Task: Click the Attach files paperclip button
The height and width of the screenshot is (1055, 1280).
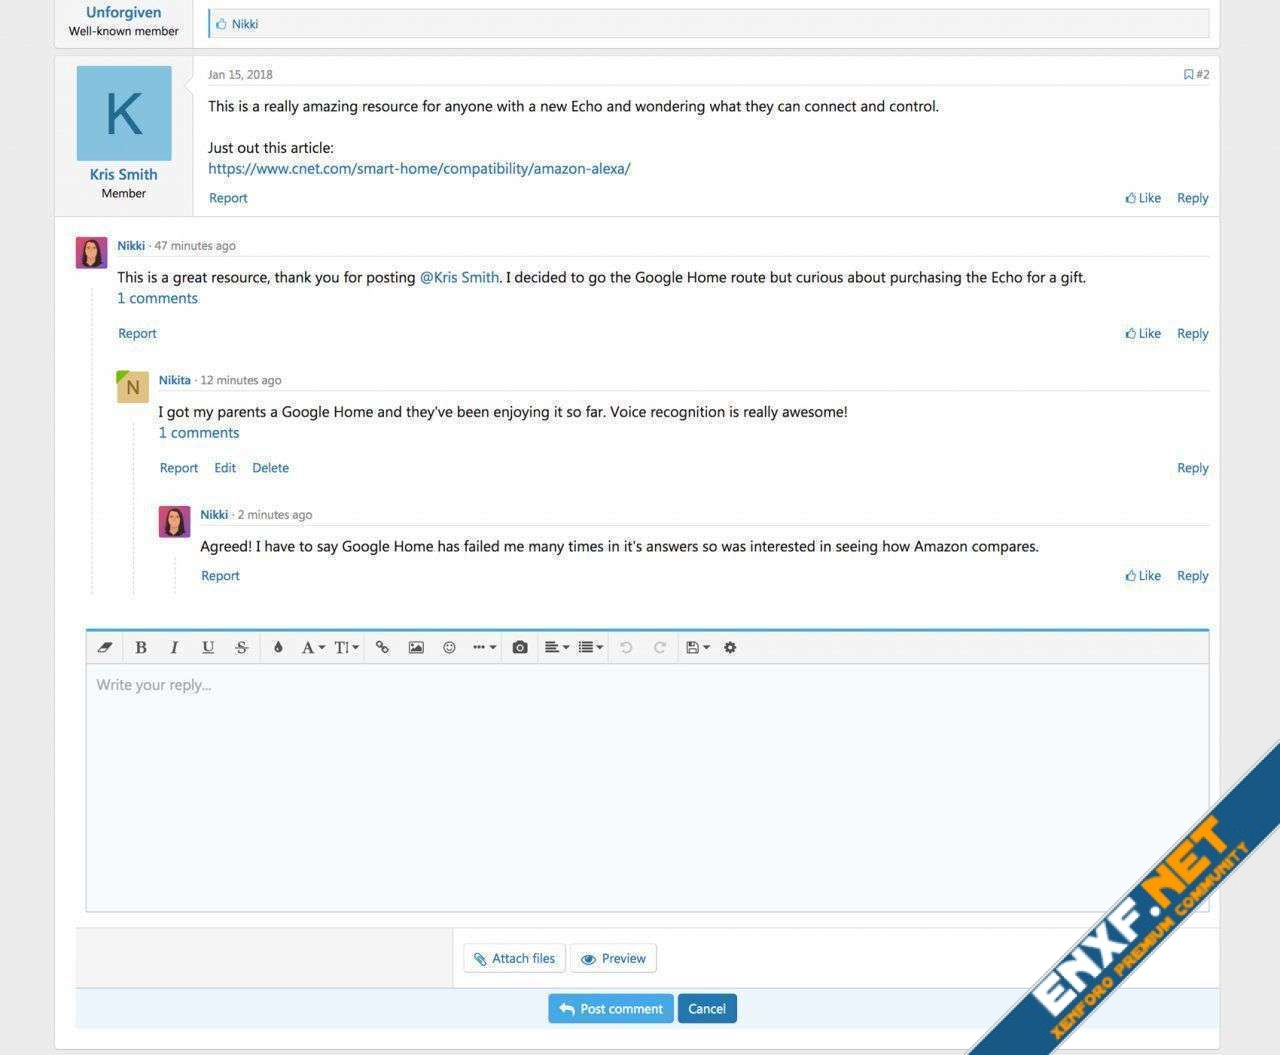Action: click(x=514, y=958)
